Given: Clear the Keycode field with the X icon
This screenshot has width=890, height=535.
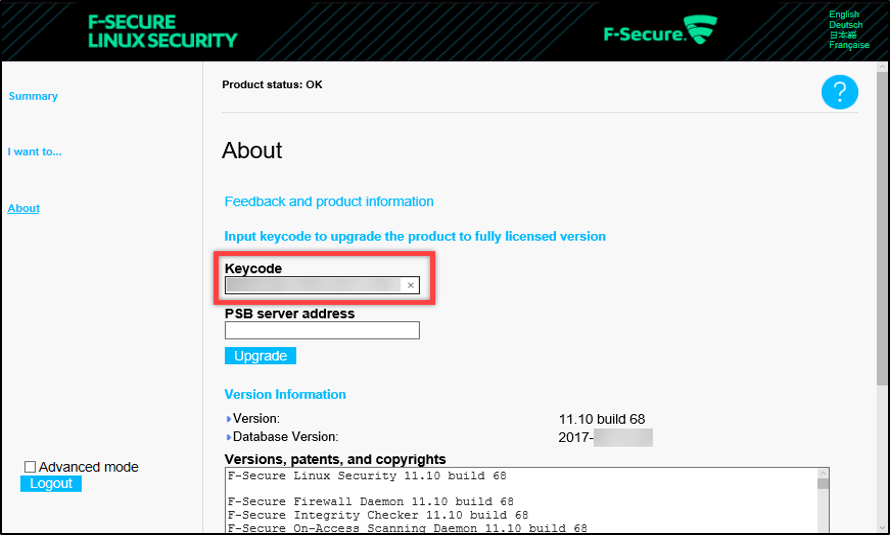Looking at the screenshot, I should click(x=410, y=286).
